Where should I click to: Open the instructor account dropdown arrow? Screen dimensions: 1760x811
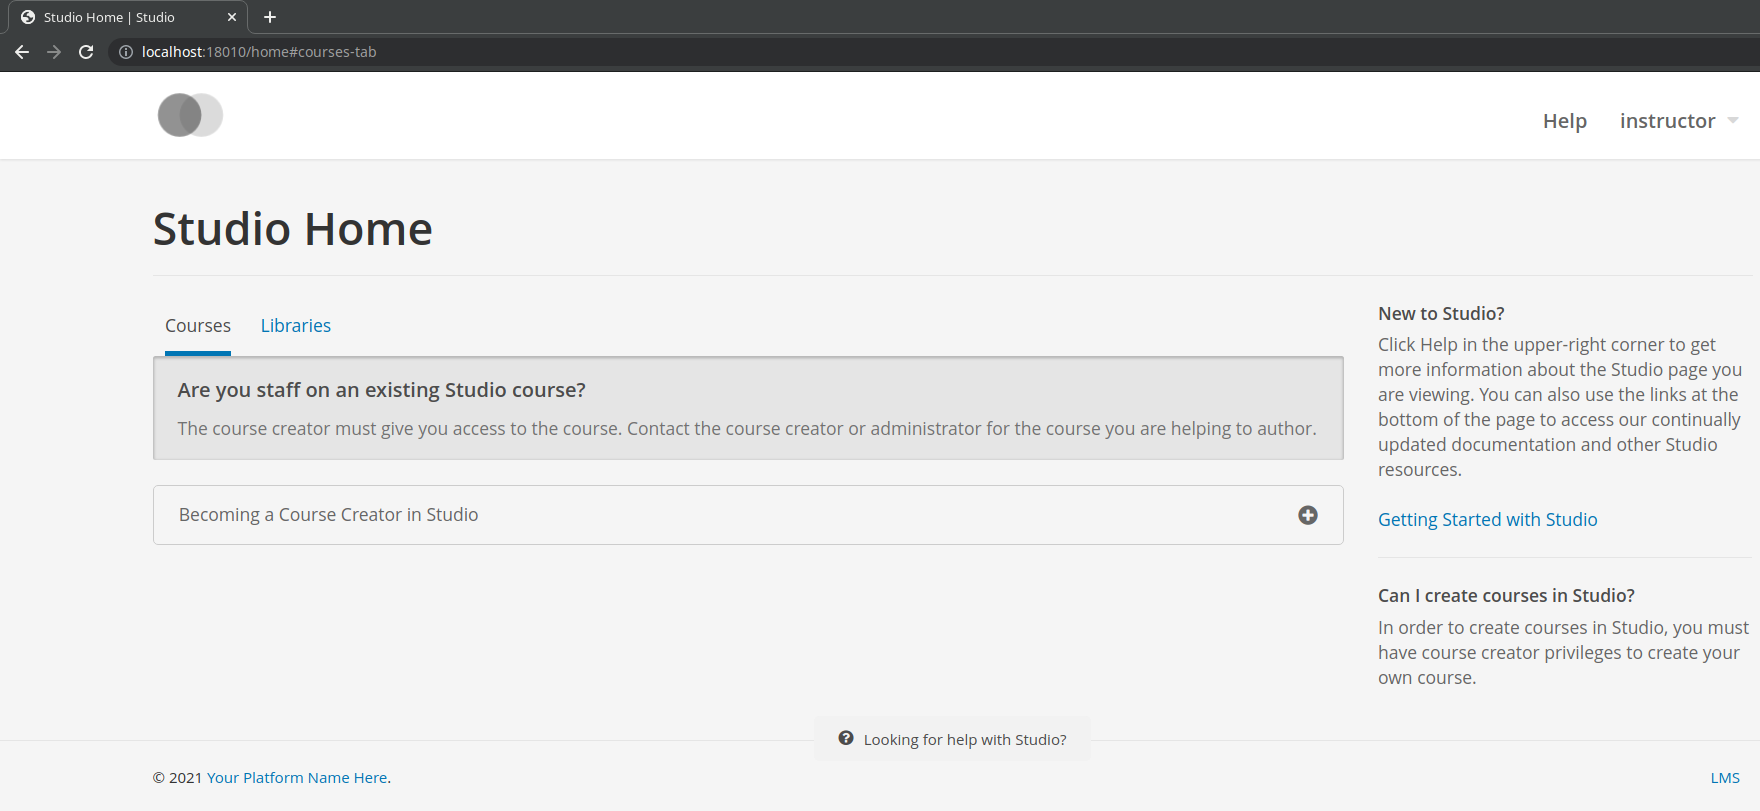pos(1733,120)
